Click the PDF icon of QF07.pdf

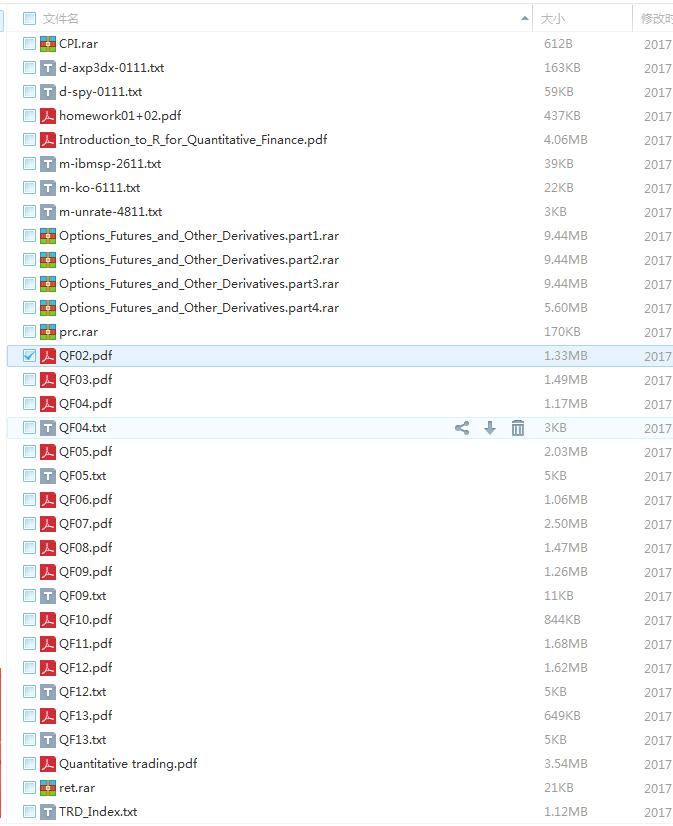click(x=48, y=524)
